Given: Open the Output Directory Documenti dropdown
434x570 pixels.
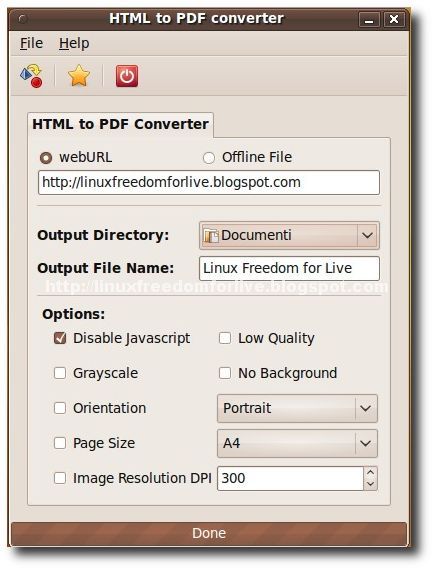Looking at the screenshot, I should click(289, 236).
